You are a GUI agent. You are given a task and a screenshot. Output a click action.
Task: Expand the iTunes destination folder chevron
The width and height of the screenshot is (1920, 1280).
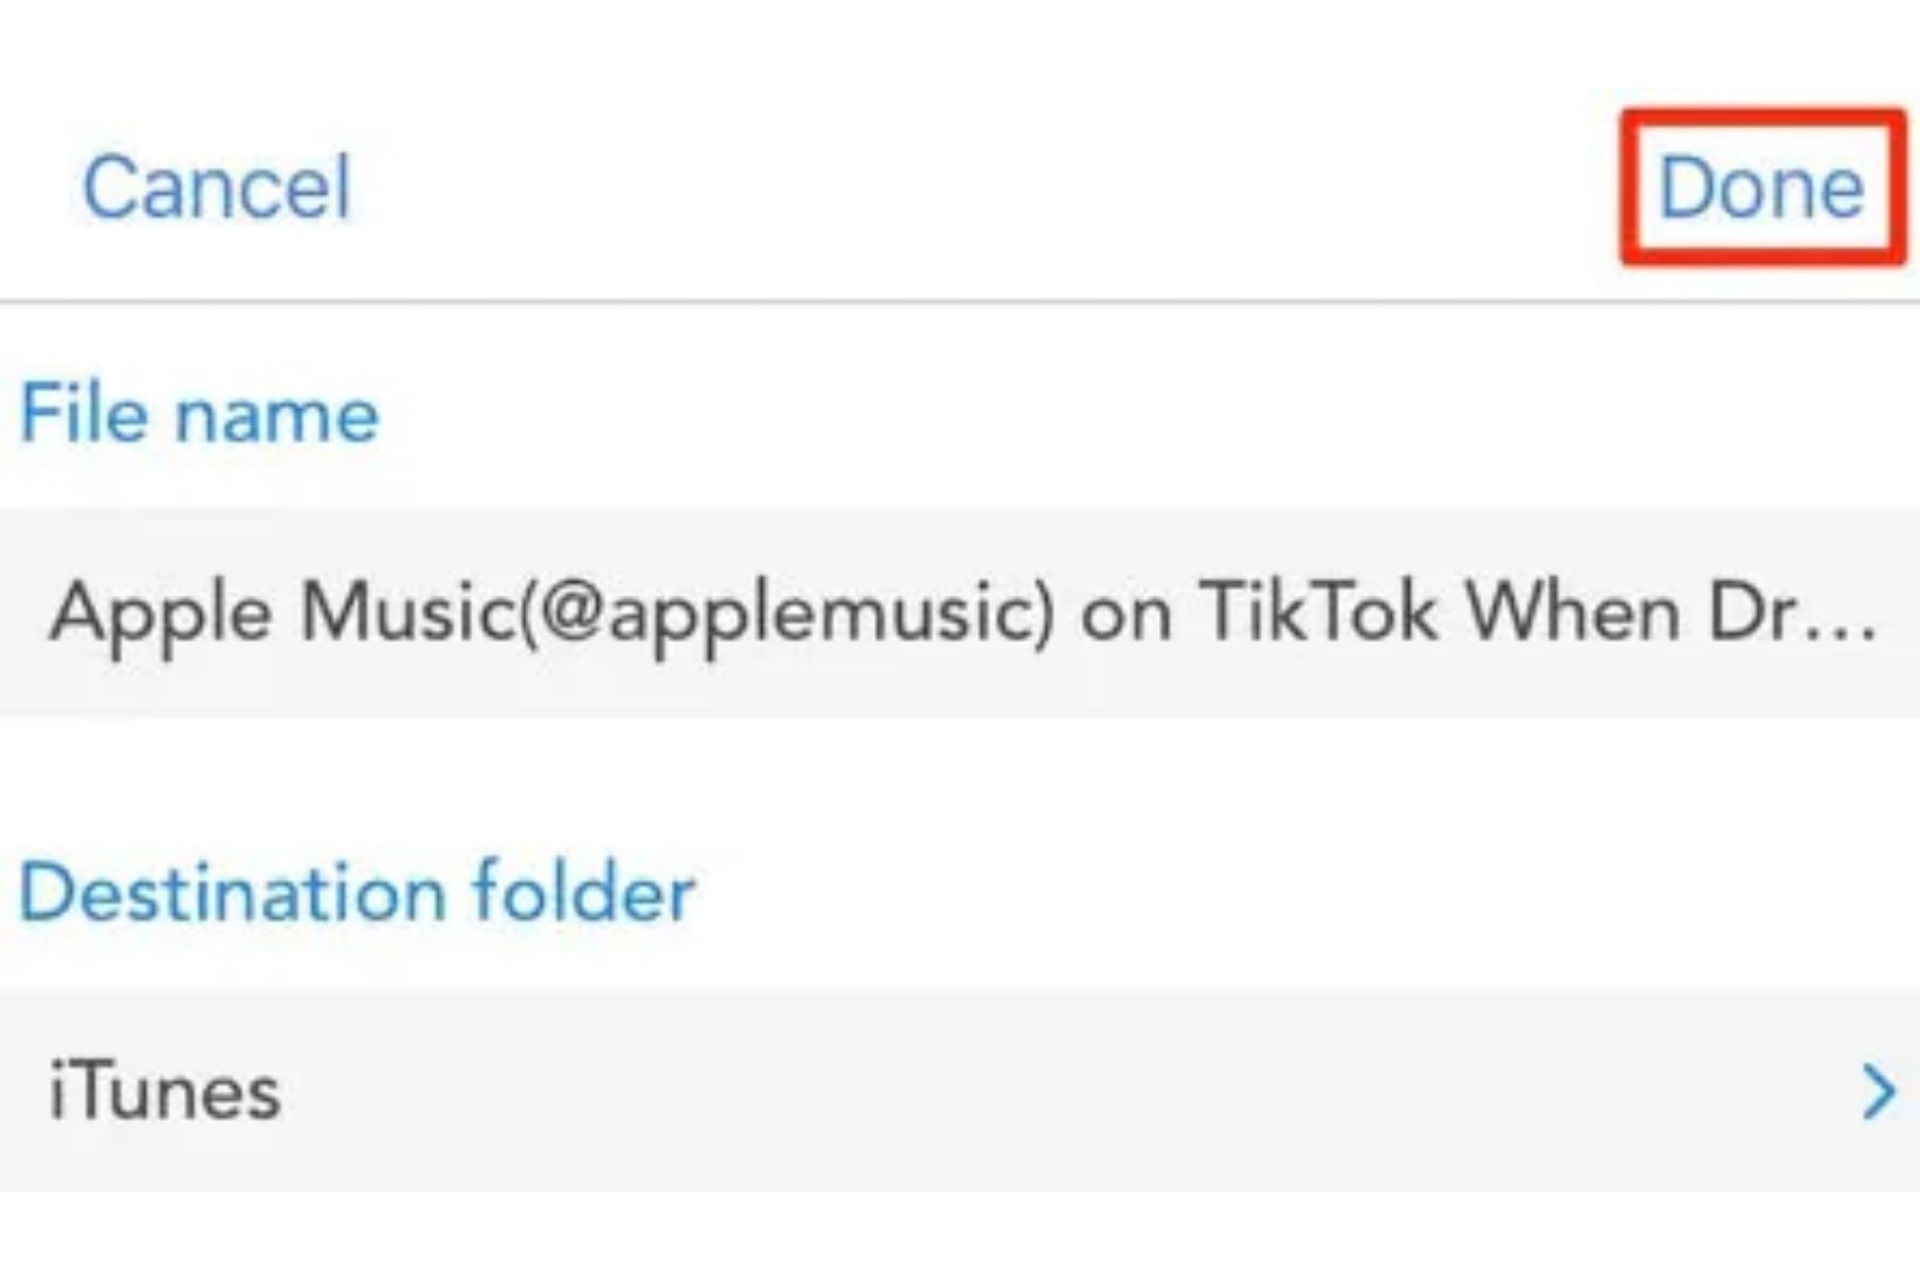click(x=1878, y=1091)
